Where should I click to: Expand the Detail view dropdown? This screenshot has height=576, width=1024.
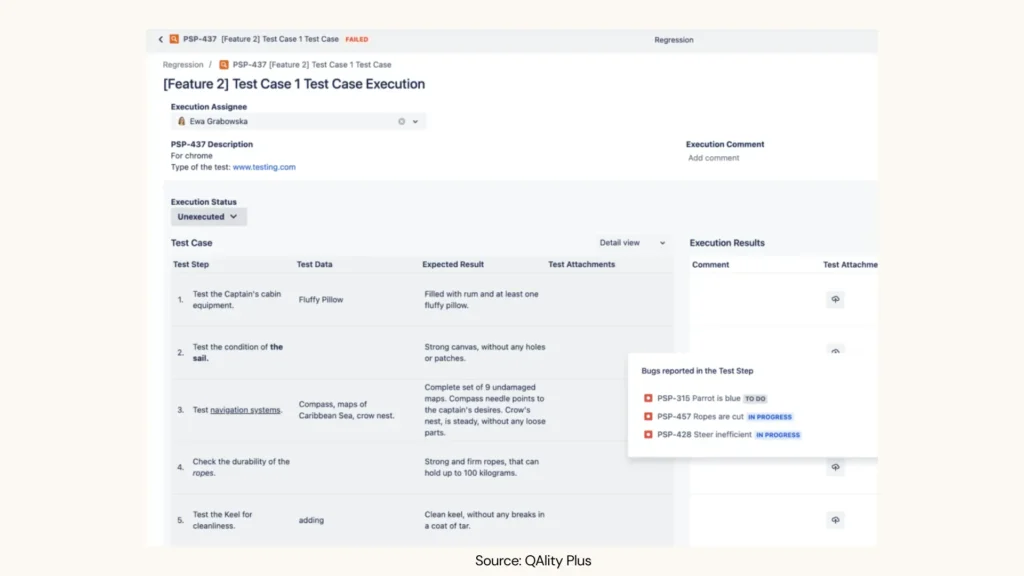(x=632, y=243)
